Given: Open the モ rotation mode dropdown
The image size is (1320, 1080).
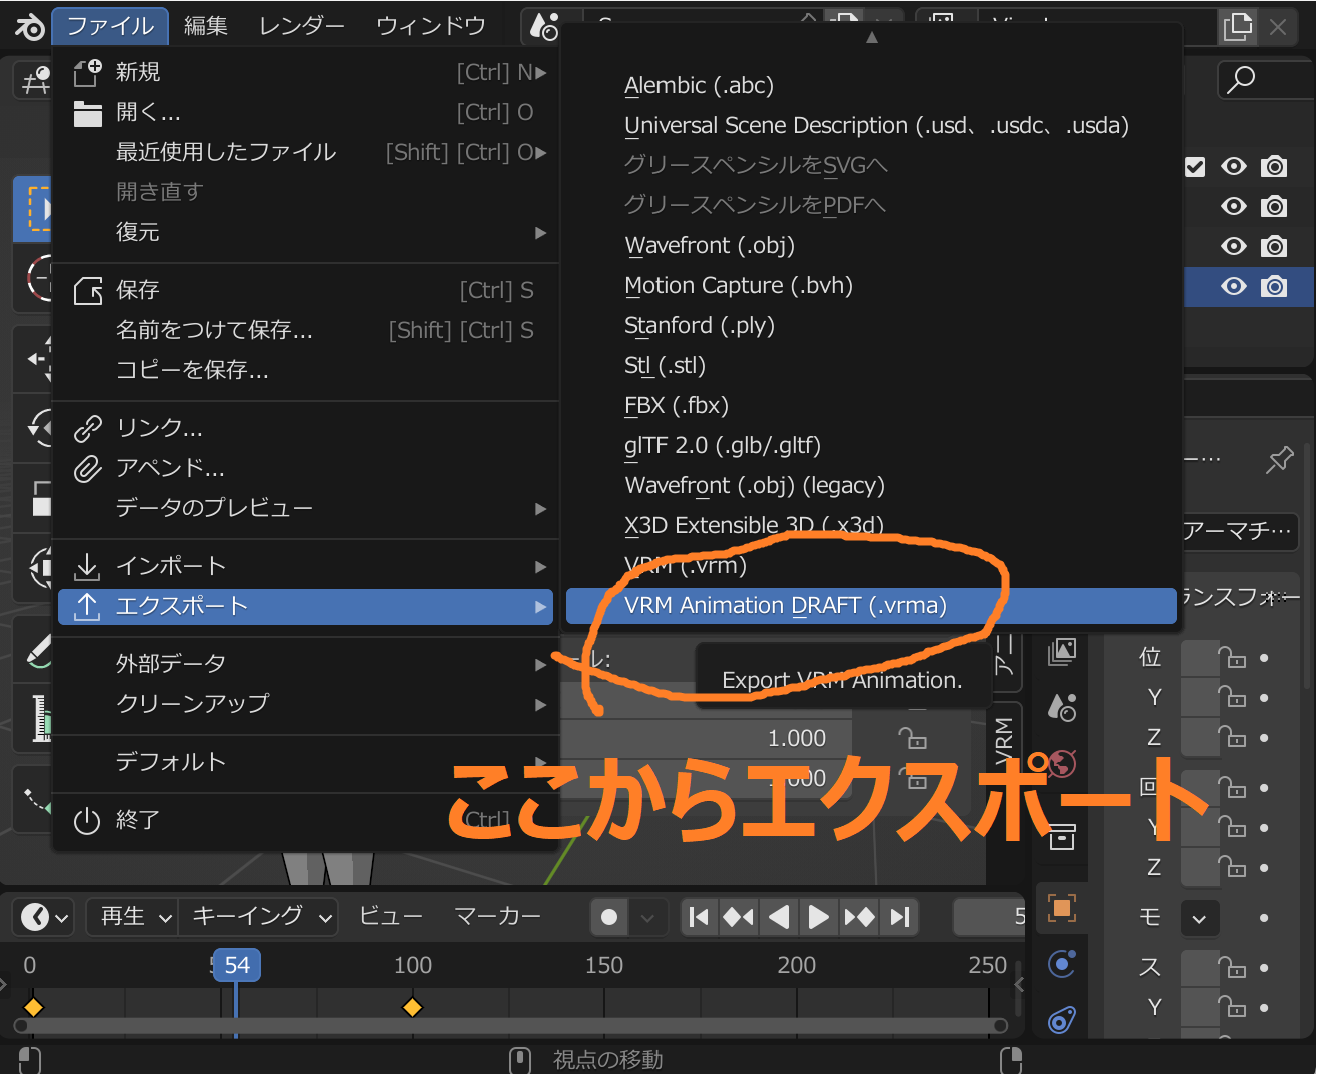Looking at the screenshot, I should tap(1200, 918).
